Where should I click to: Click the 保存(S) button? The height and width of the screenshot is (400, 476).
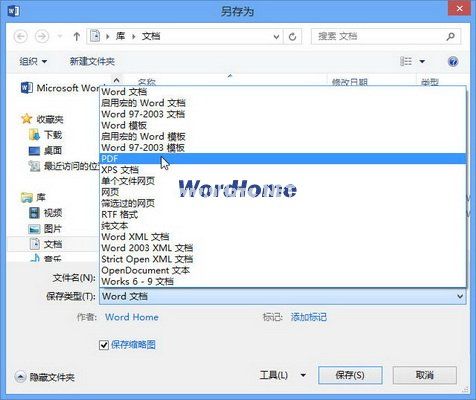350,375
